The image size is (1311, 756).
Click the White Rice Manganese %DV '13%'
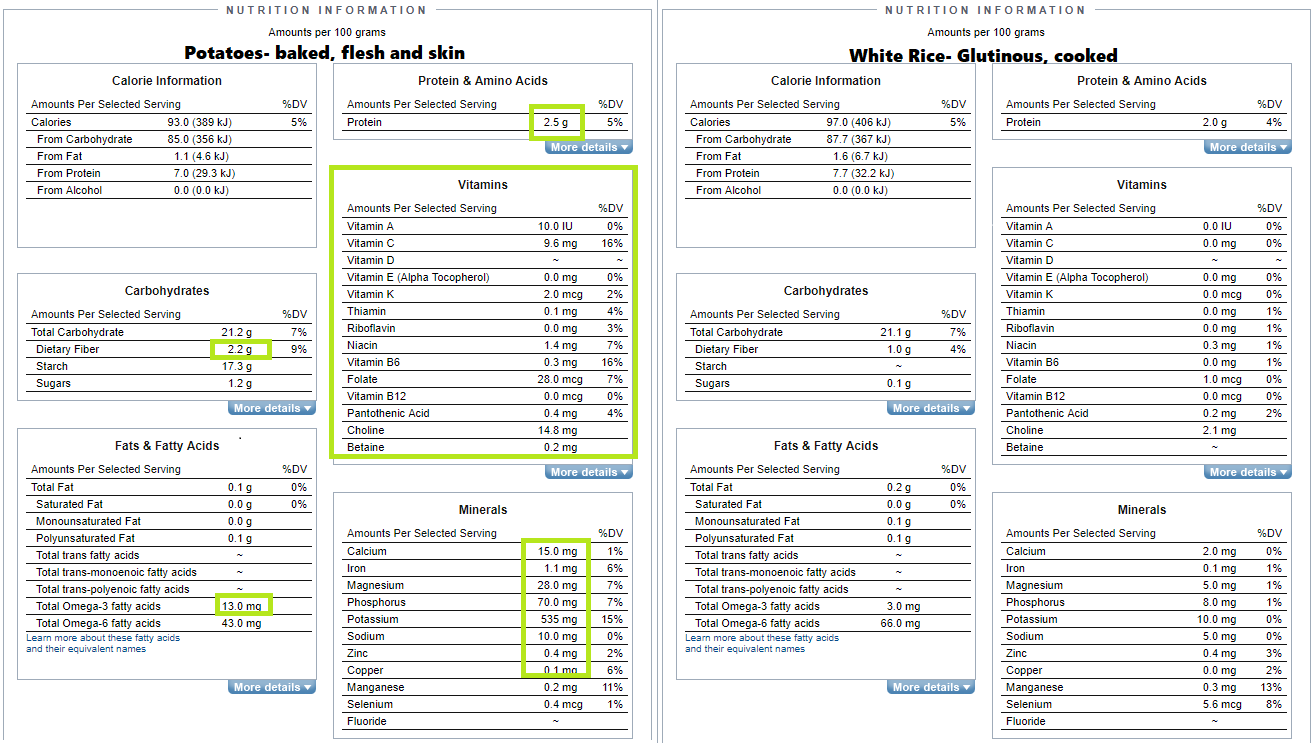tap(1272, 687)
